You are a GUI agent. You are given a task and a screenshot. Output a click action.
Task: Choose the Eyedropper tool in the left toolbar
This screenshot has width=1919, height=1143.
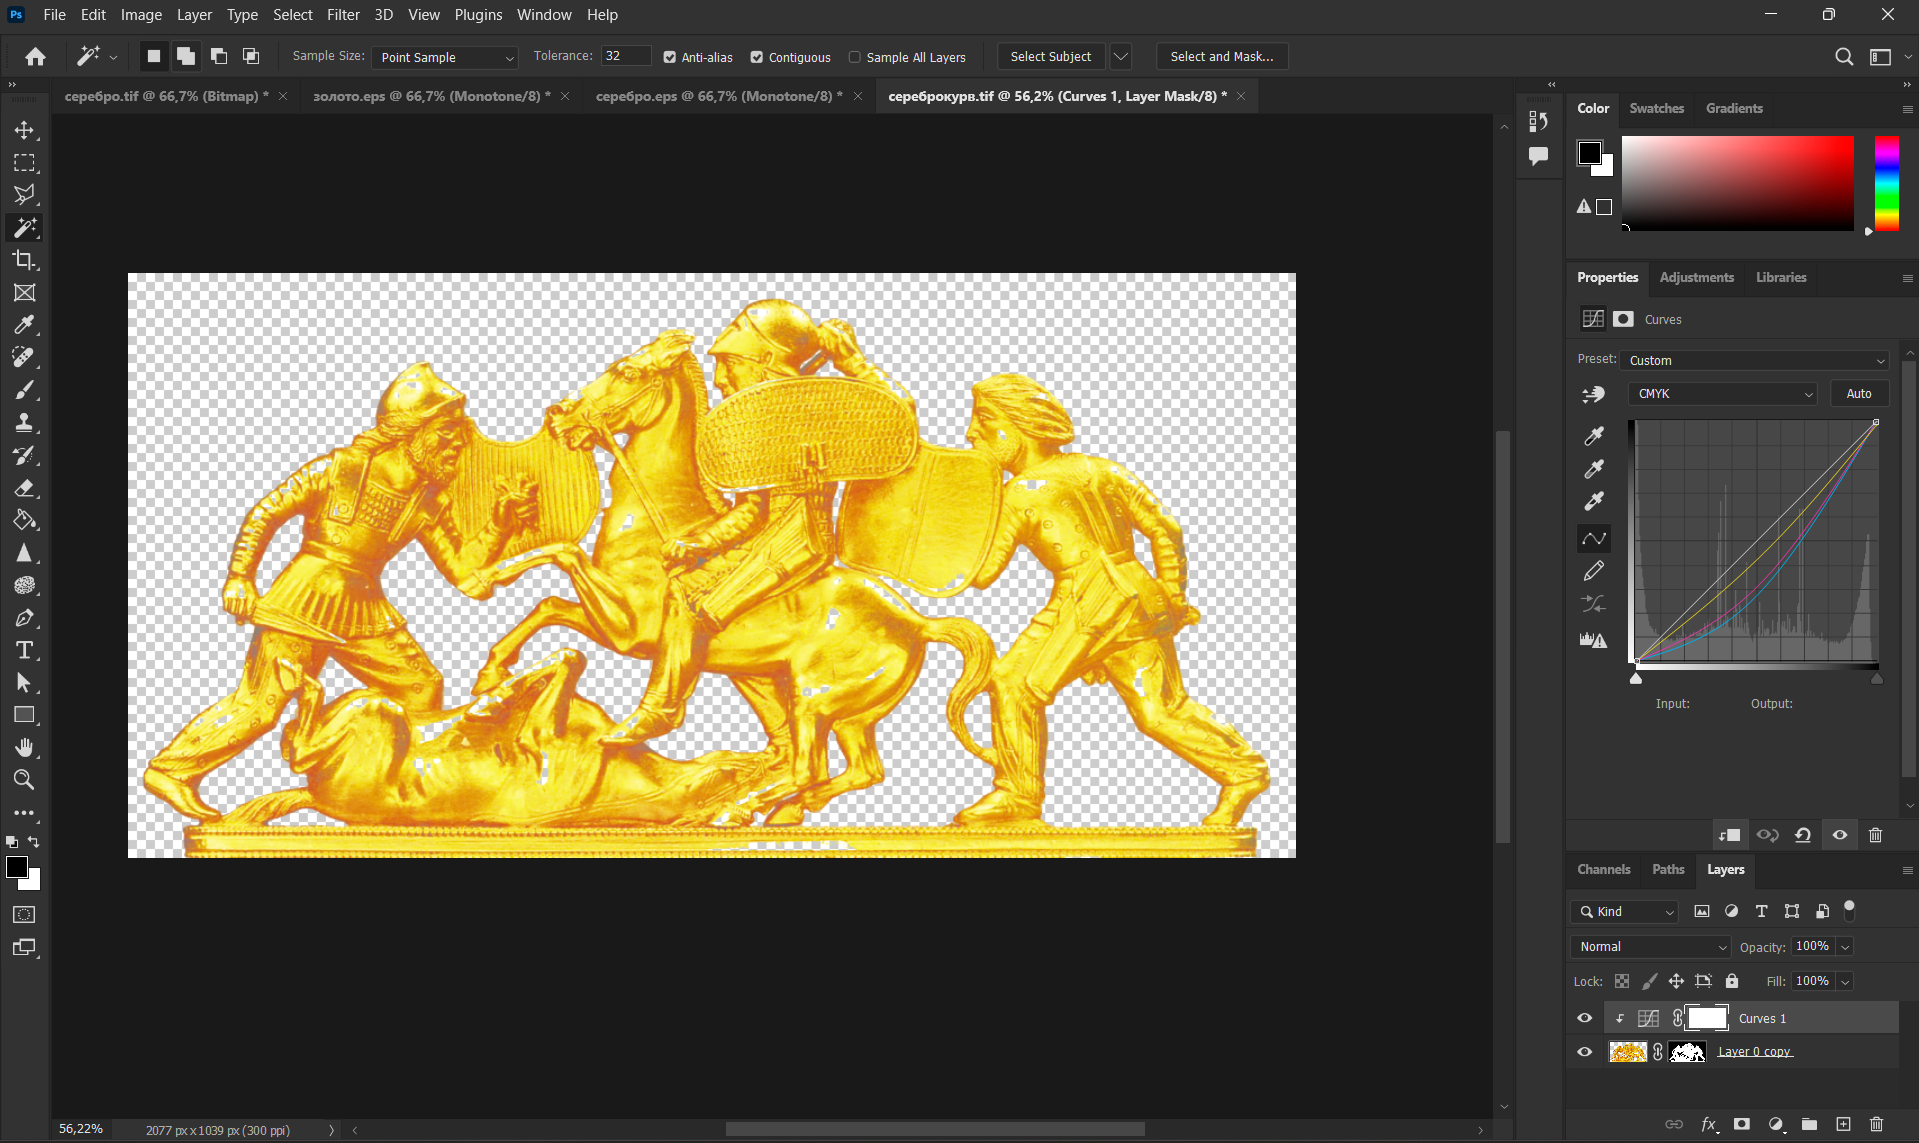[x=24, y=325]
